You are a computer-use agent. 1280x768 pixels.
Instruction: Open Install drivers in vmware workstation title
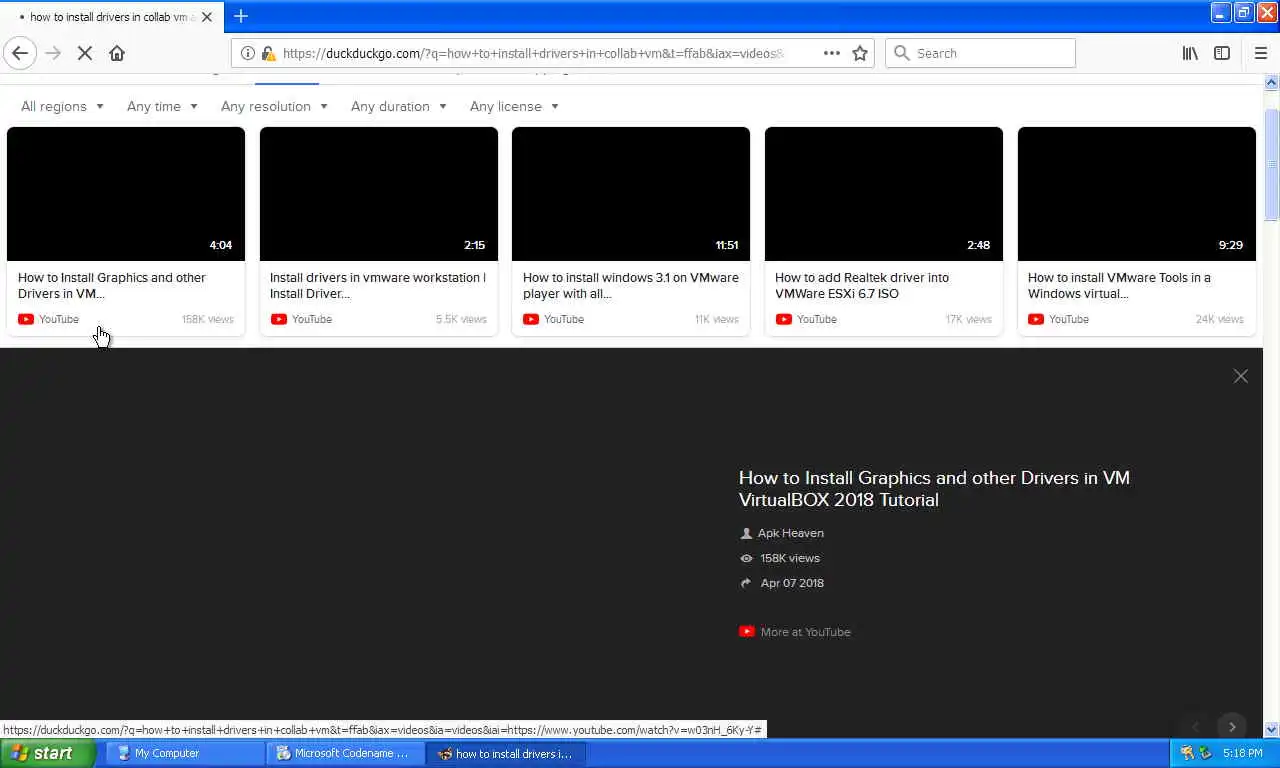click(377, 285)
